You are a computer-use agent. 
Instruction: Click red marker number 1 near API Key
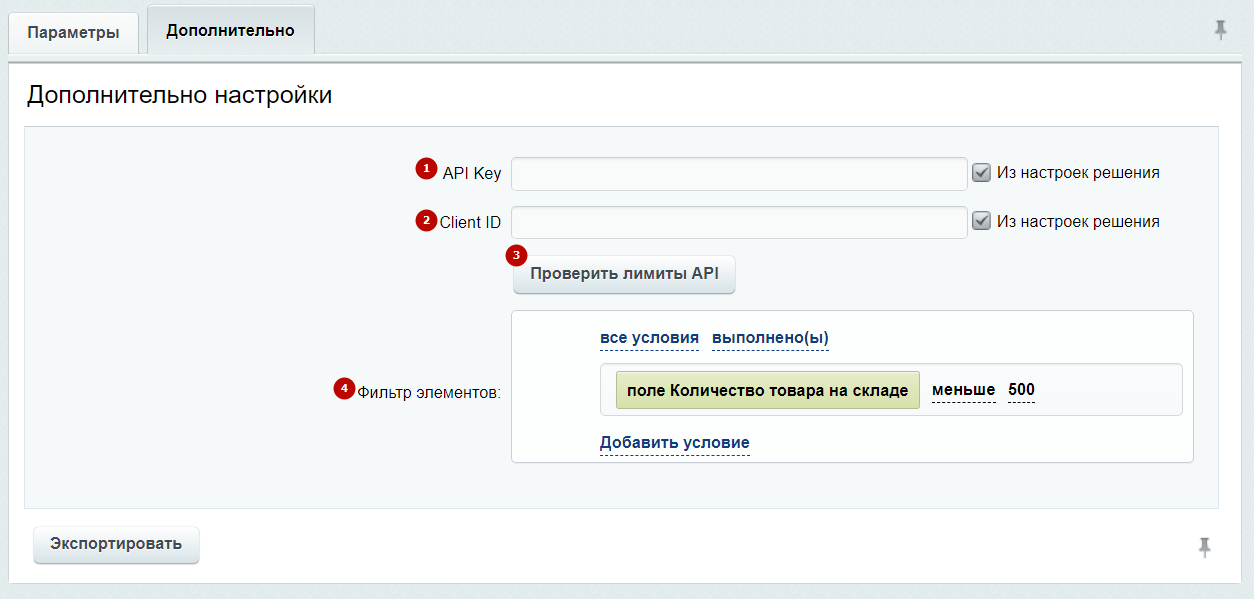tap(427, 168)
